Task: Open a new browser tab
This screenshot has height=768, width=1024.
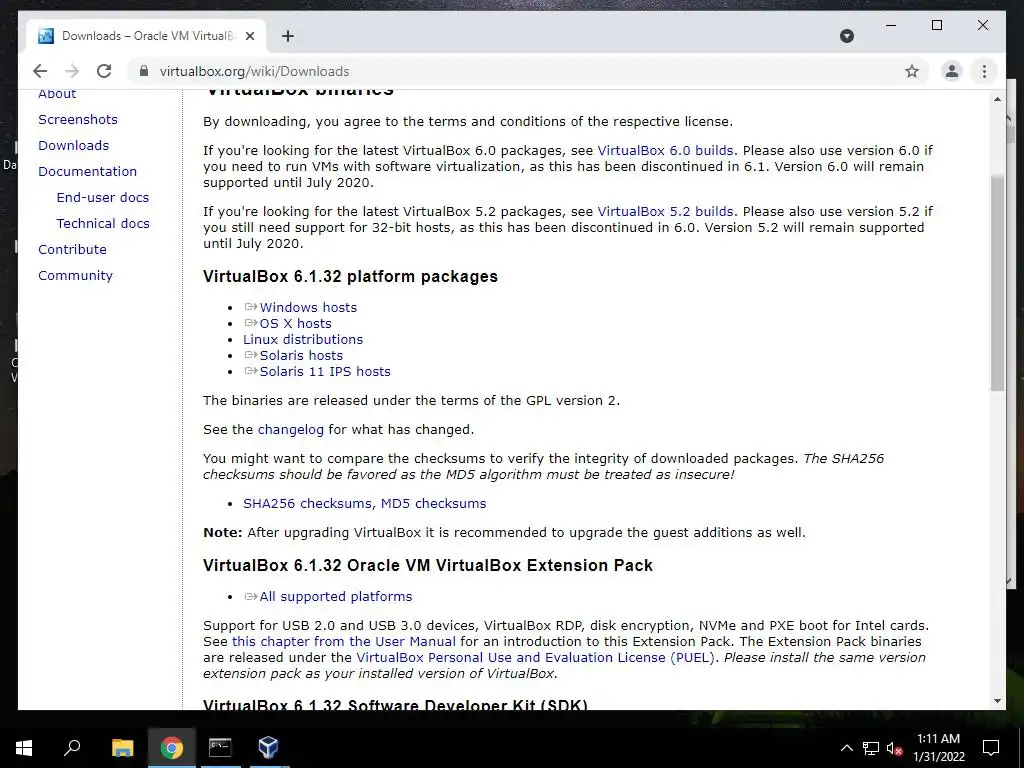Action: [x=287, y=36]
